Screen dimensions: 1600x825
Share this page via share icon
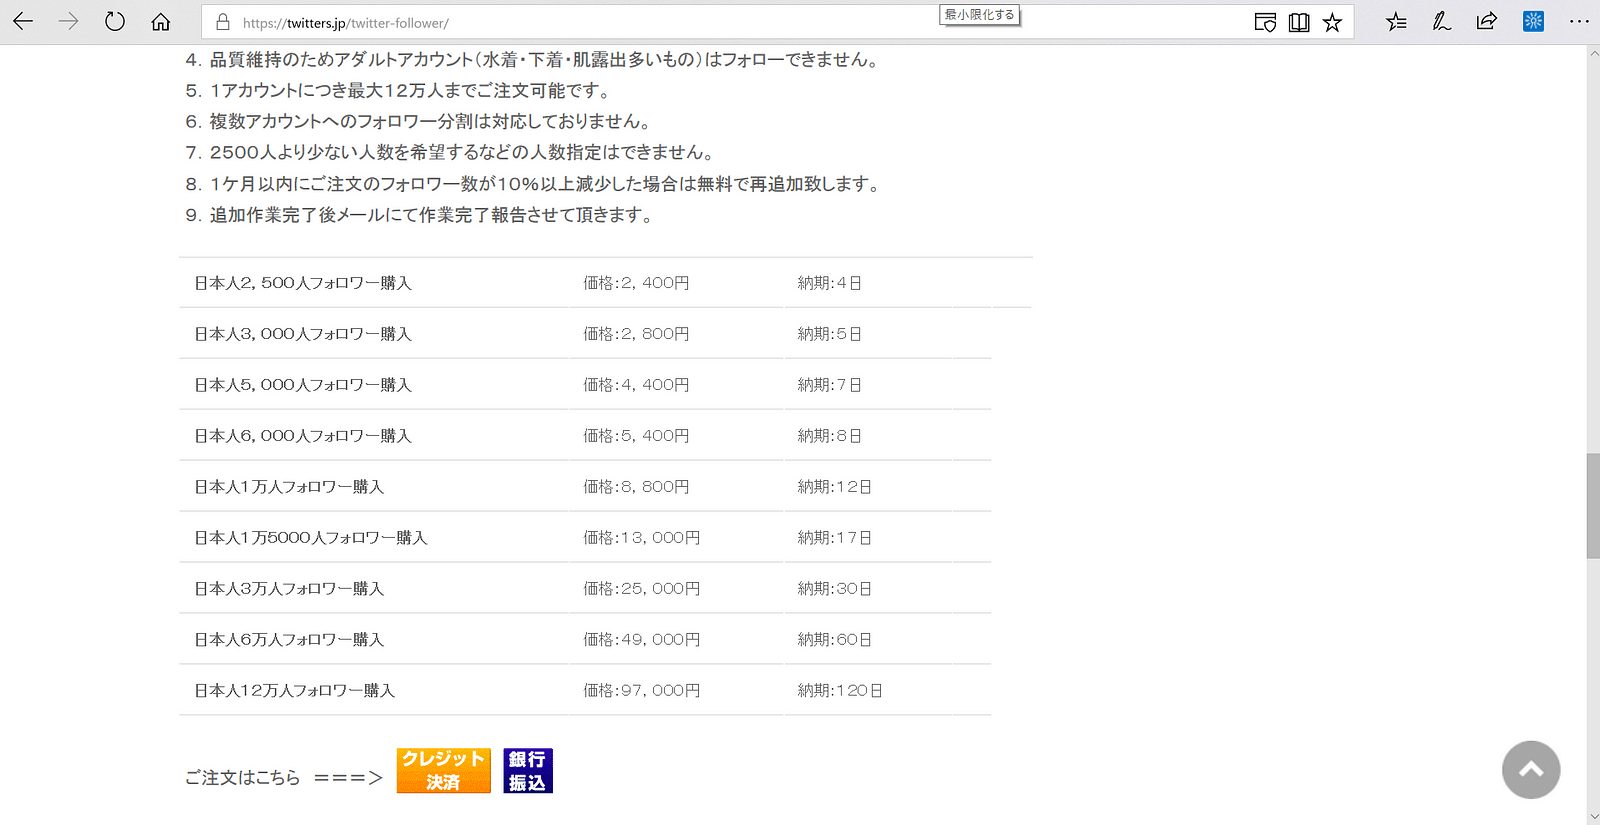tap(1487, 22)
